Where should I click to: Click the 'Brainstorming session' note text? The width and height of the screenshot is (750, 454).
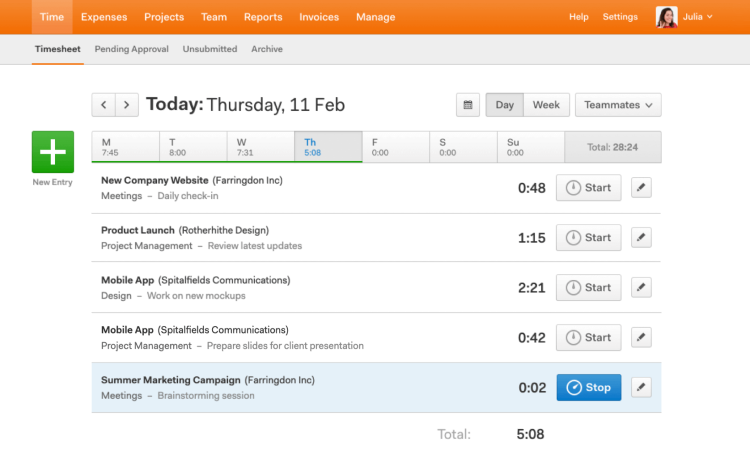[x=206, y=396]
